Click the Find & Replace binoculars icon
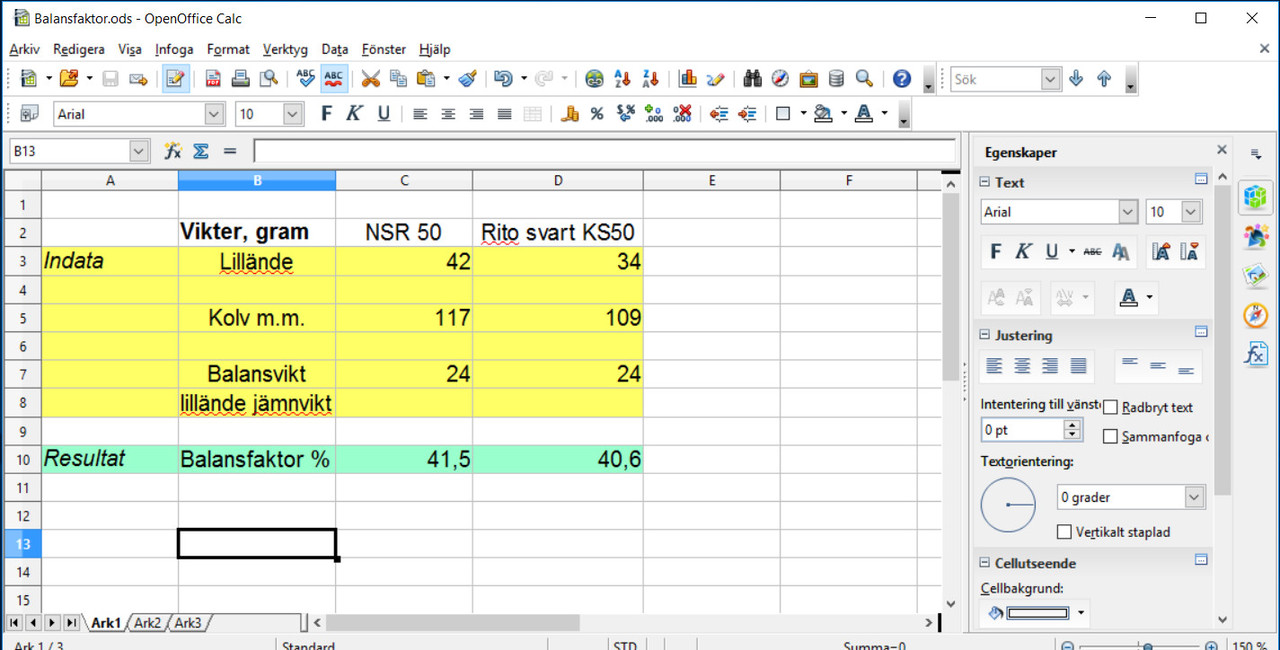The height and width of the screenshot is (650, 1280). (752, 79)
